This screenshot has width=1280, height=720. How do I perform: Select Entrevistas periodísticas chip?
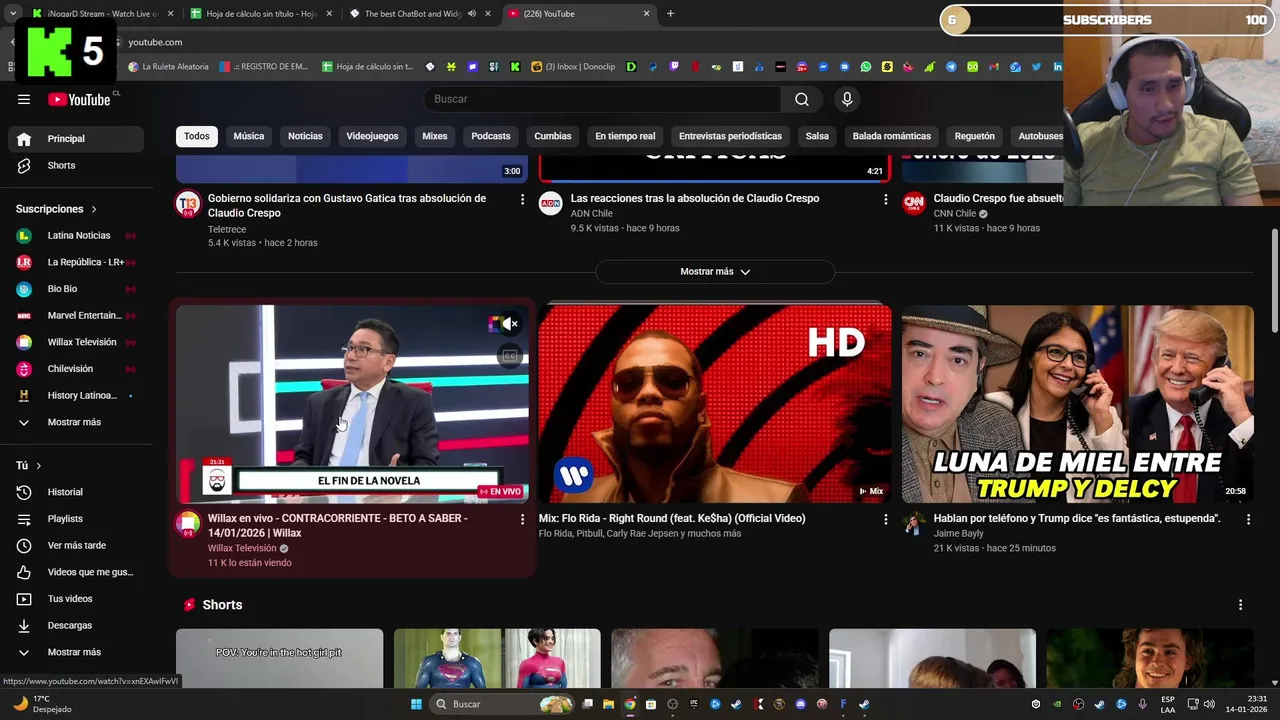click(730, 136)
